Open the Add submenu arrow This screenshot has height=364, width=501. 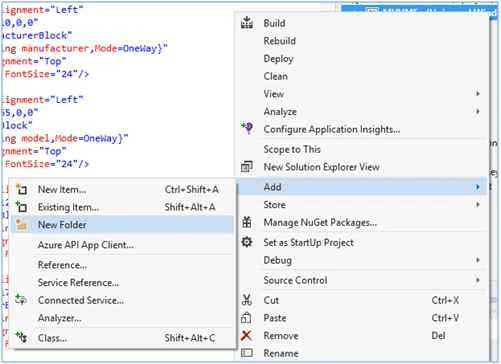[x=478, y=187]
